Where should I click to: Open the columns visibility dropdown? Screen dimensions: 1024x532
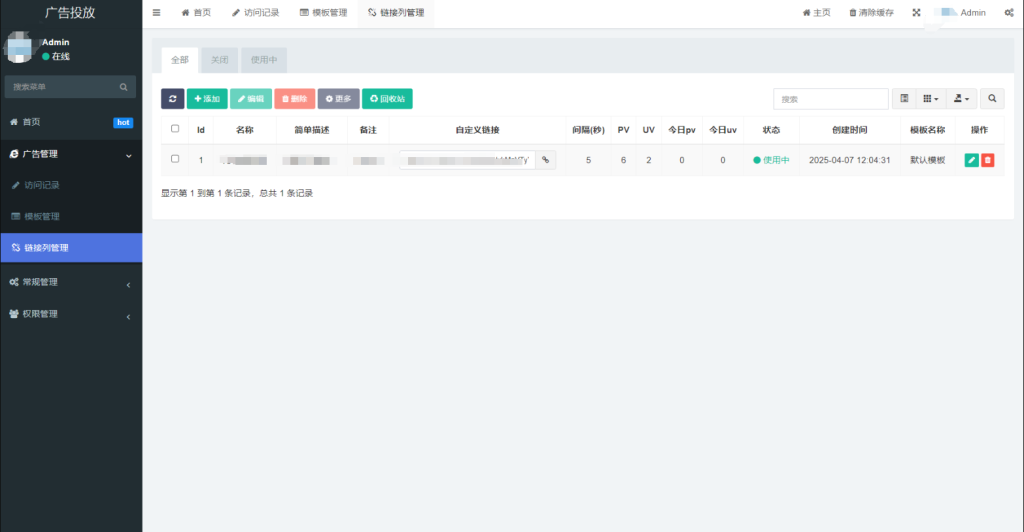tap(931, 99)
